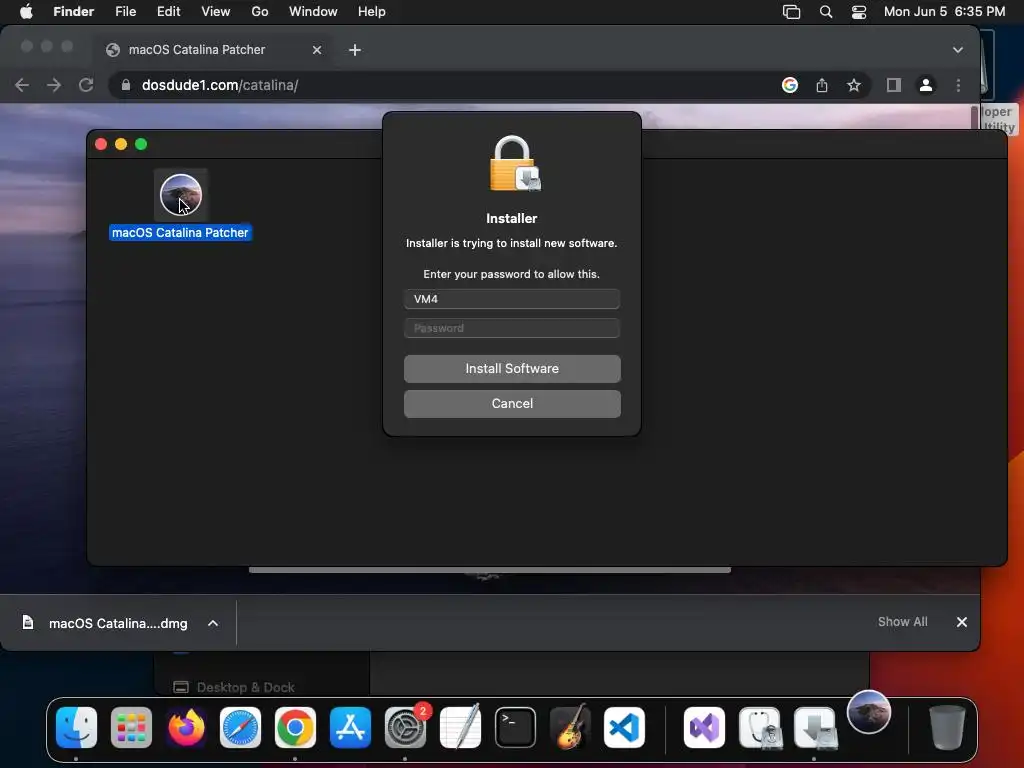Bookmark this page with the star icon

pyautogui.click(x=854, y=85)
